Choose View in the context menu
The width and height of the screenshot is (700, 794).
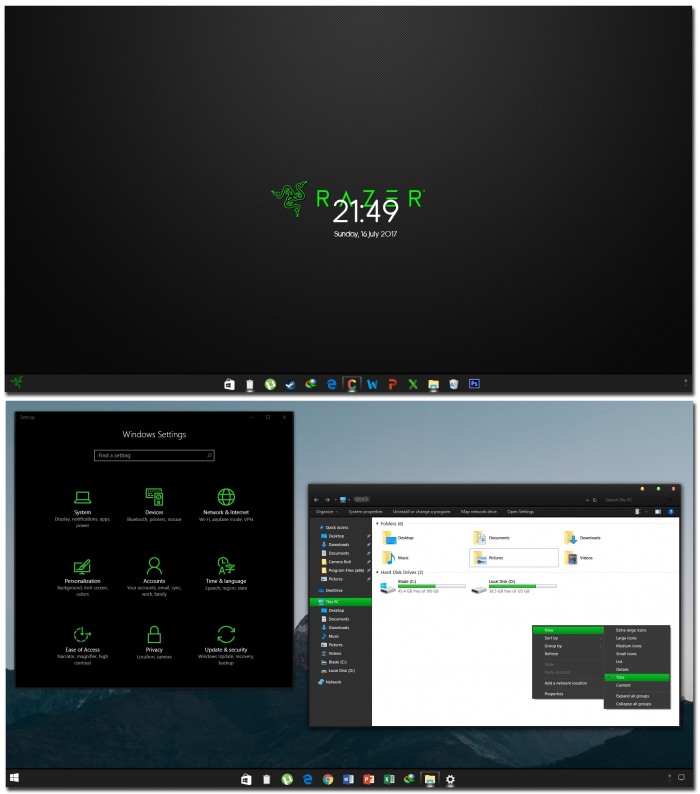pyautogui.click(x=568, y=630)
